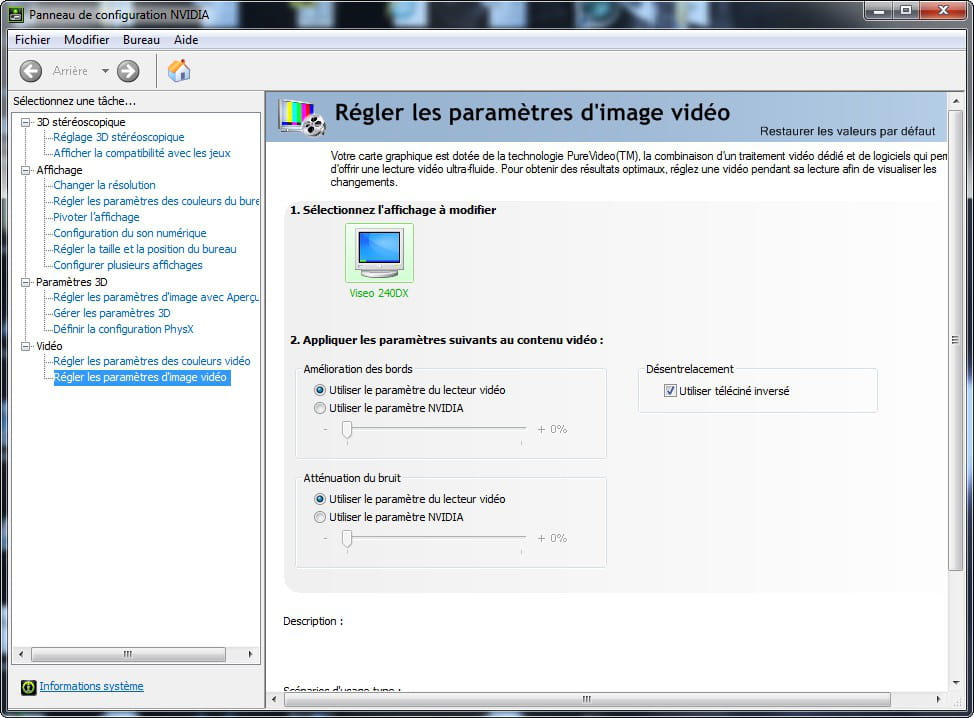Open Régler la taille et la position du bureau

pos(145,249)
